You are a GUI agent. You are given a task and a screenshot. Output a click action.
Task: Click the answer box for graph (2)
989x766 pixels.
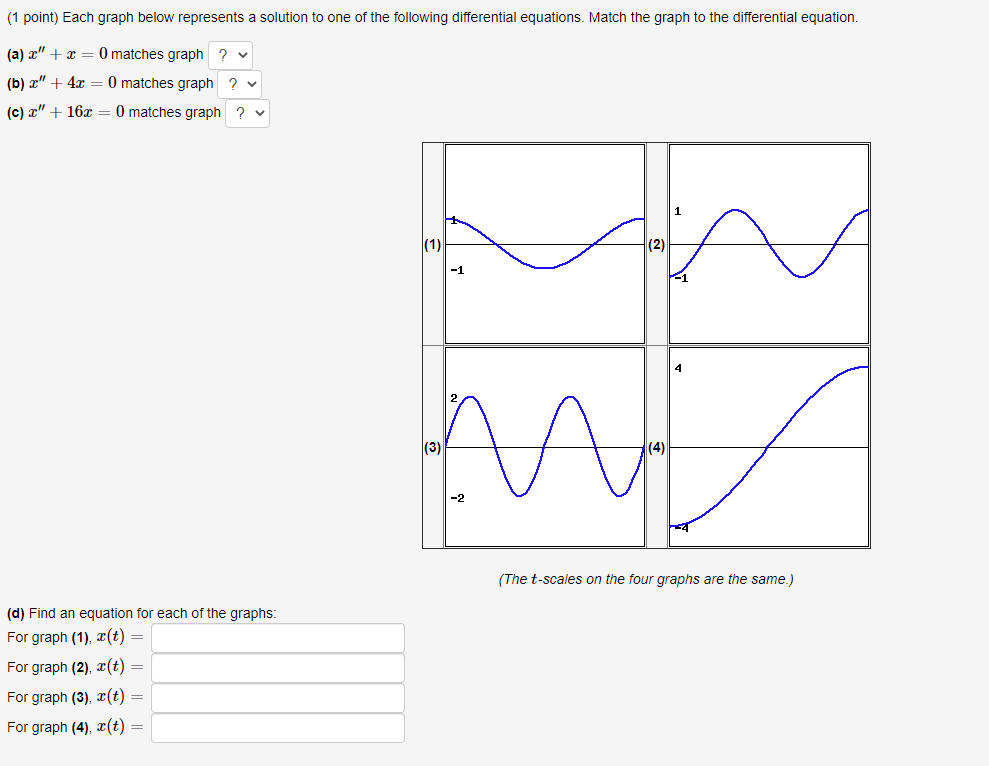(278, 668)
